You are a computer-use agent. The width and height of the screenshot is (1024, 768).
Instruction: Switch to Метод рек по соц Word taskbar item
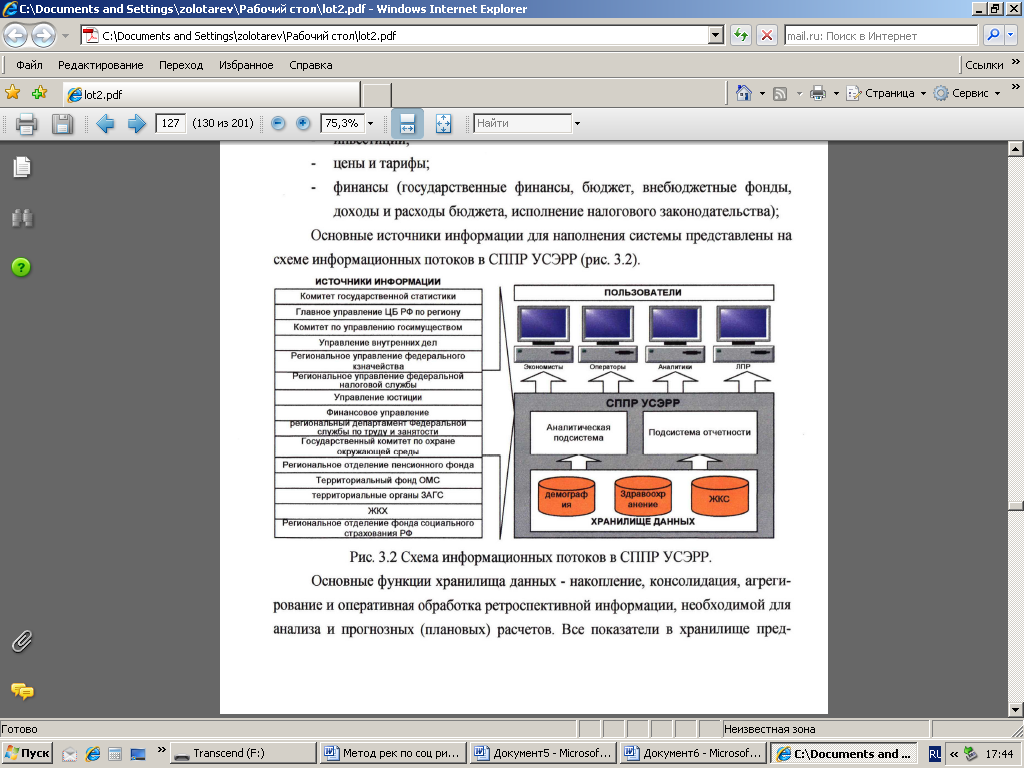pos(394,753)
